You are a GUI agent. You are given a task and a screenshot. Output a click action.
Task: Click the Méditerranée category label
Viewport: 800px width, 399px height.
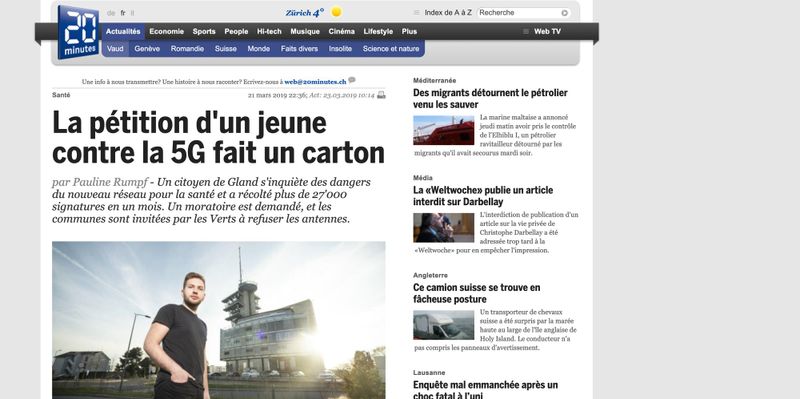[435, 81]
